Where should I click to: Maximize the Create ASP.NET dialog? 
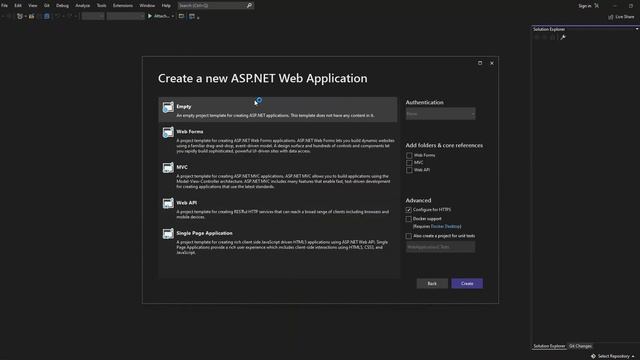[x=480, y=63]
